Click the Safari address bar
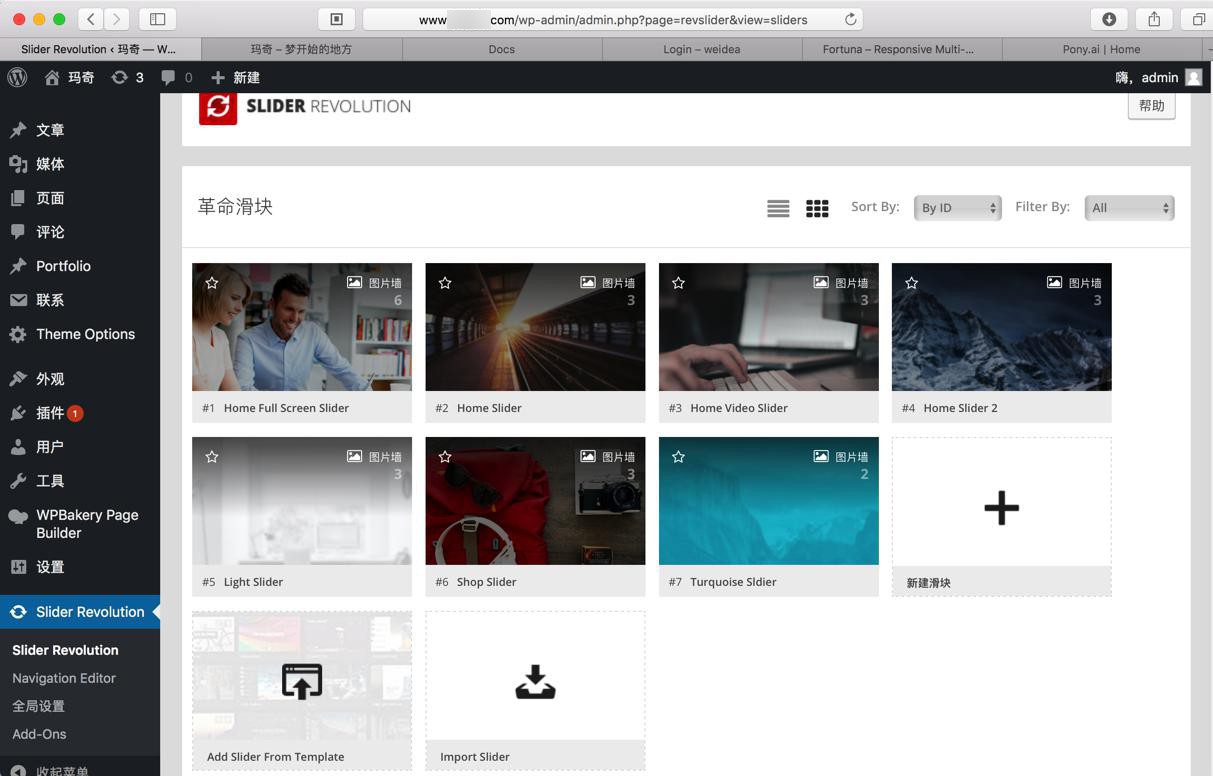 pyautogui.click(x=612, y=19)
